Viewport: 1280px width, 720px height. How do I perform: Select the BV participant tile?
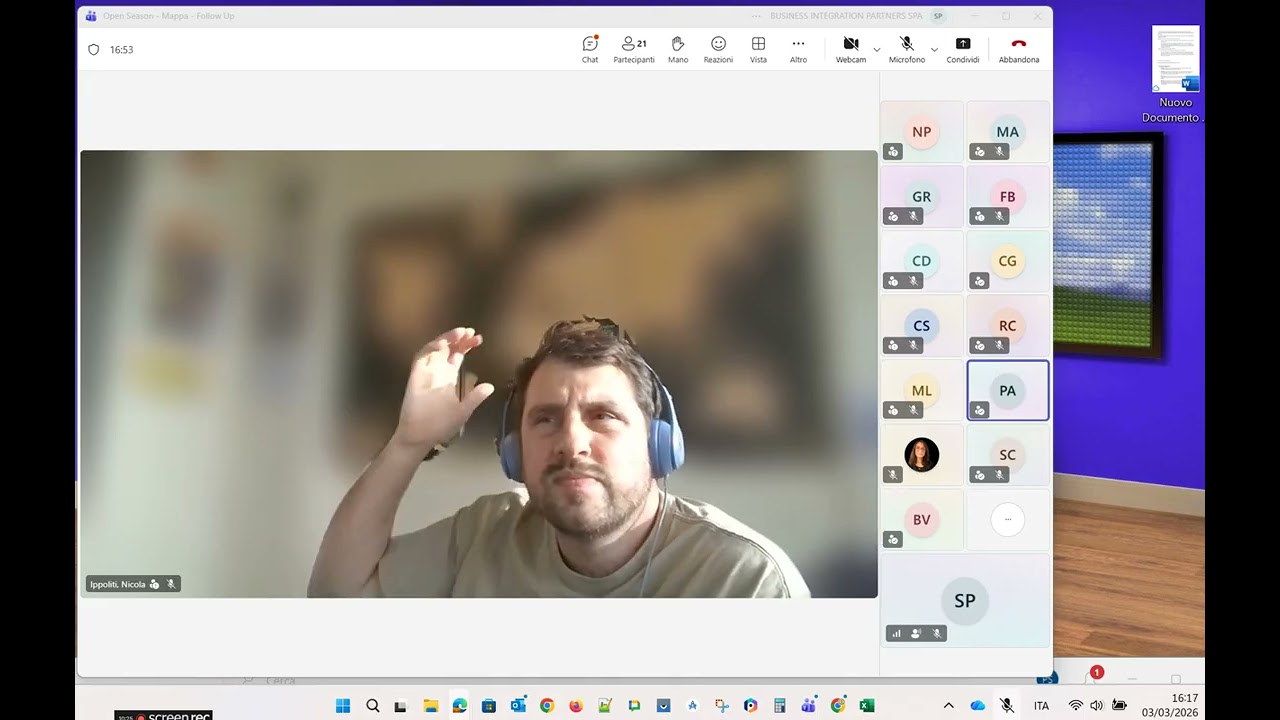tap(922, 519)
